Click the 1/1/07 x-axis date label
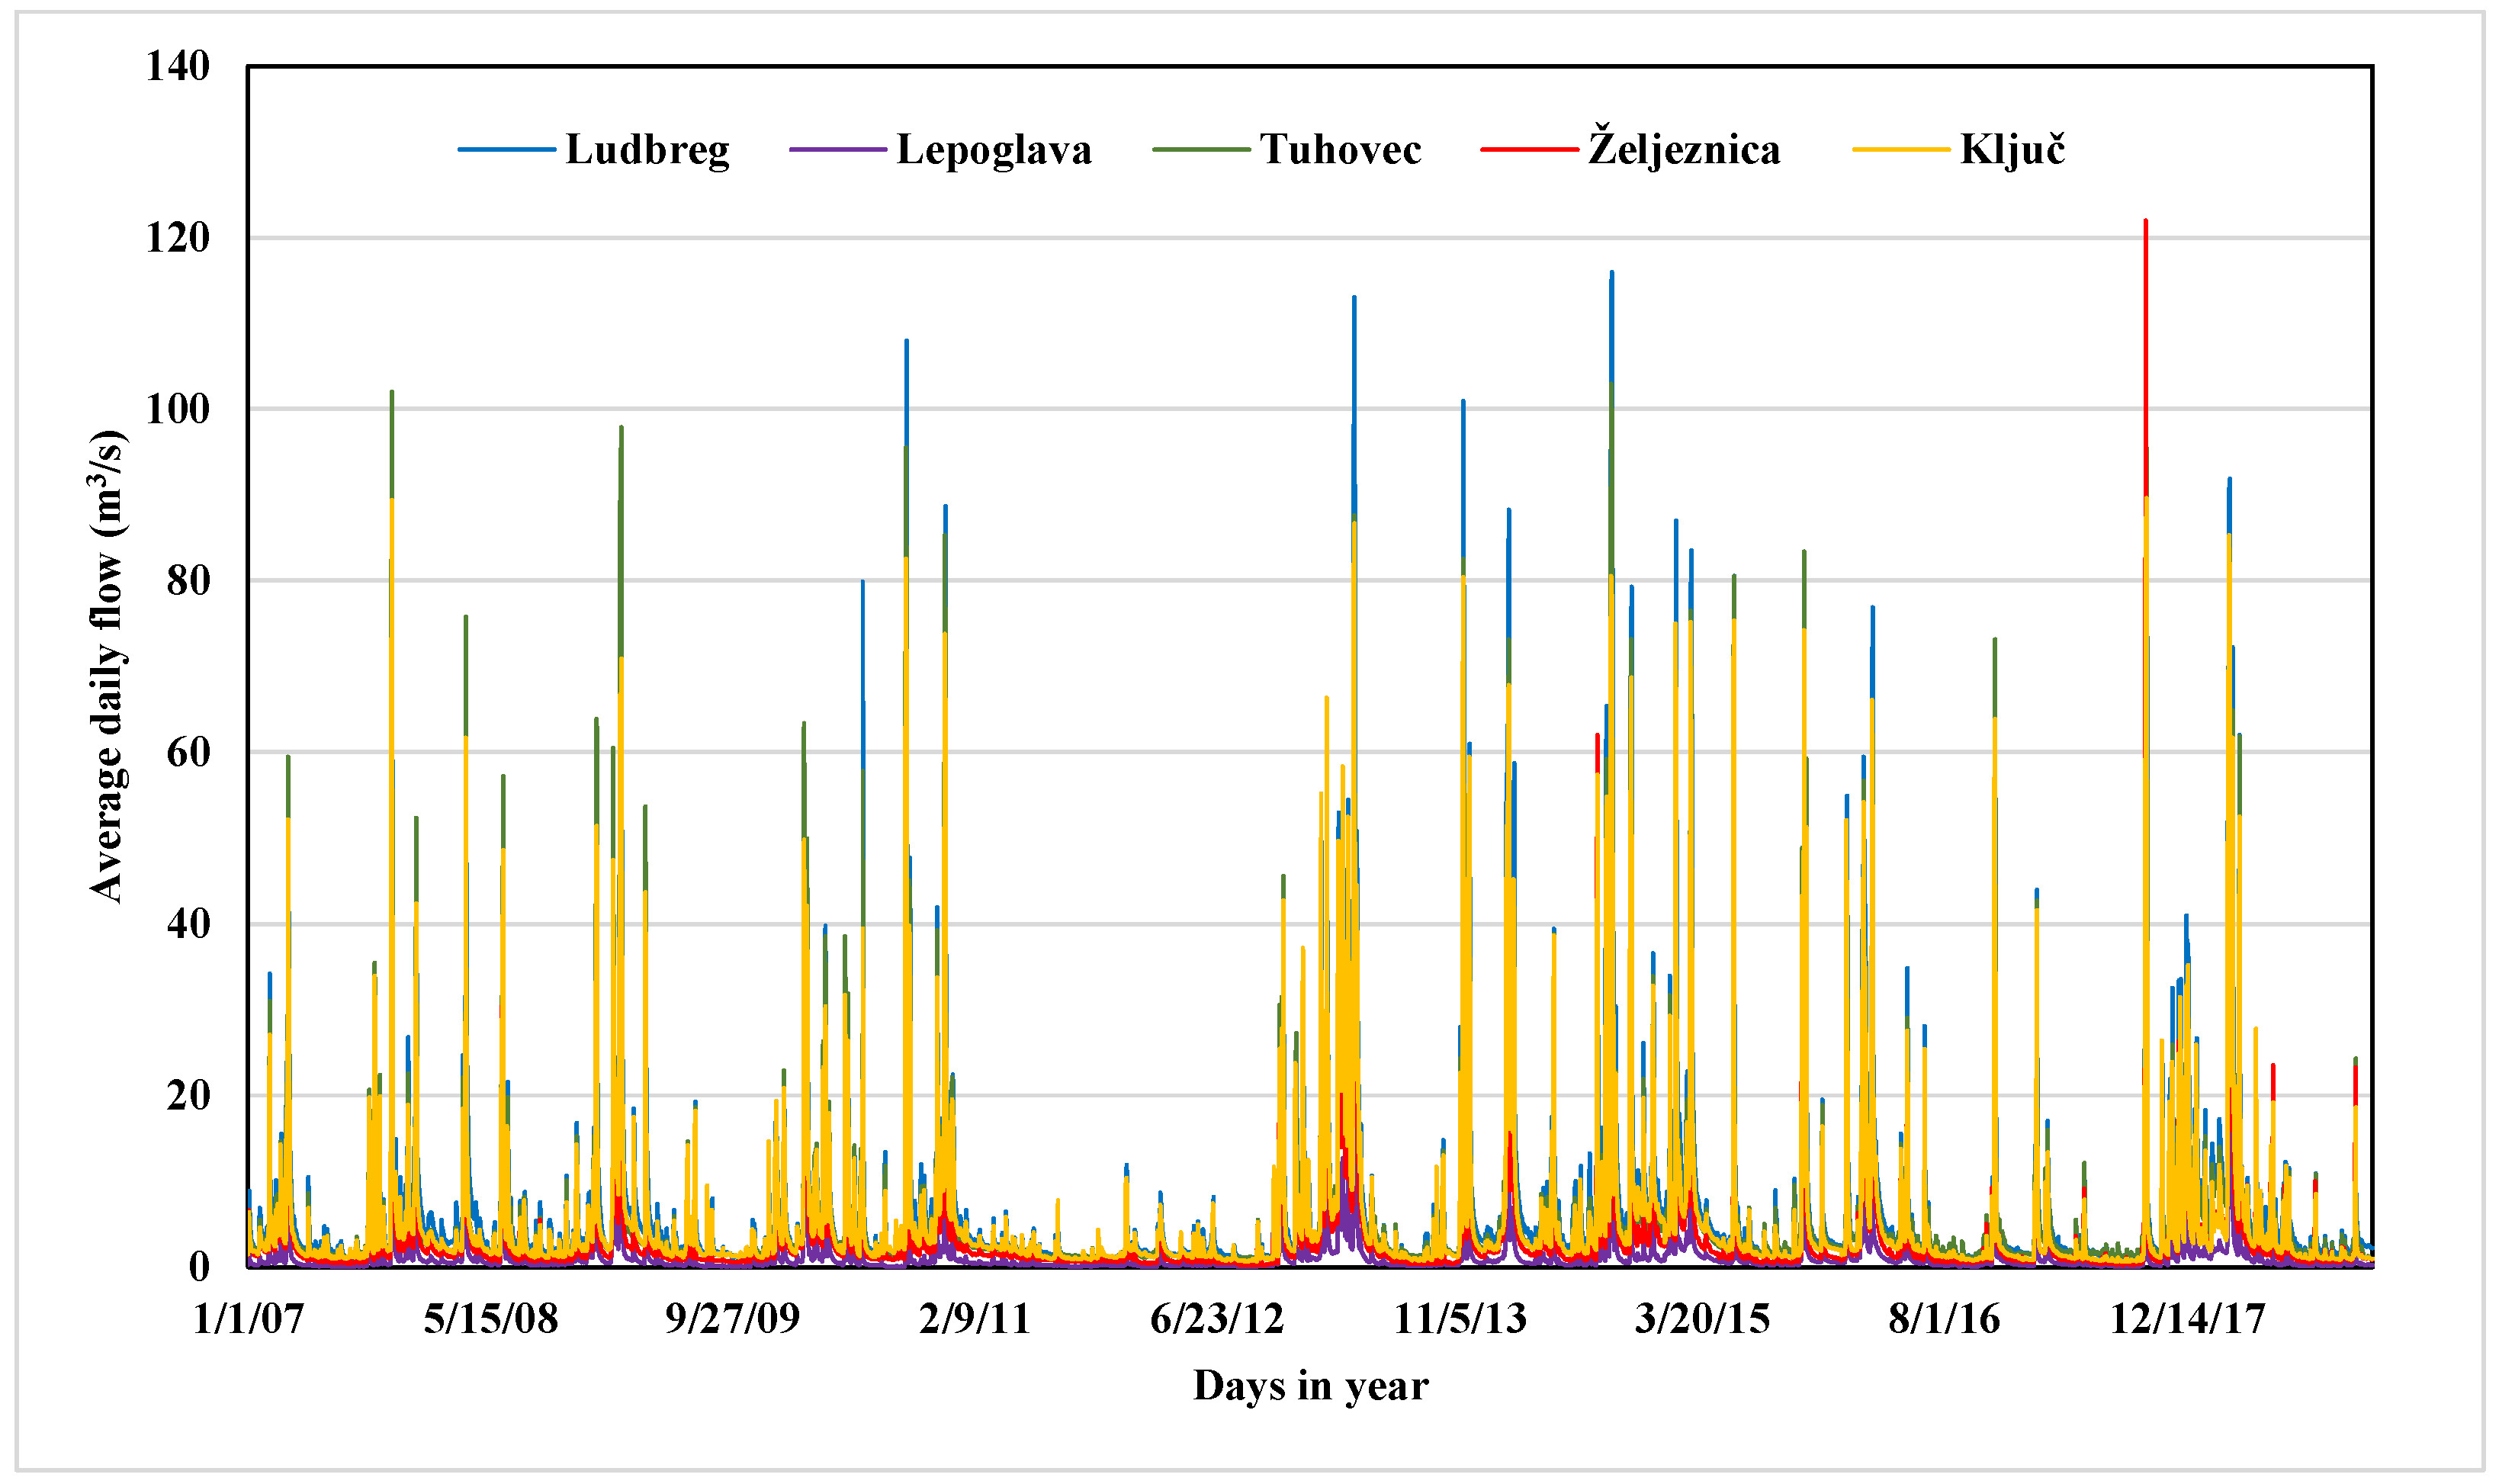Viewport: 2499px width, 1484px height. coord(248,1319)
